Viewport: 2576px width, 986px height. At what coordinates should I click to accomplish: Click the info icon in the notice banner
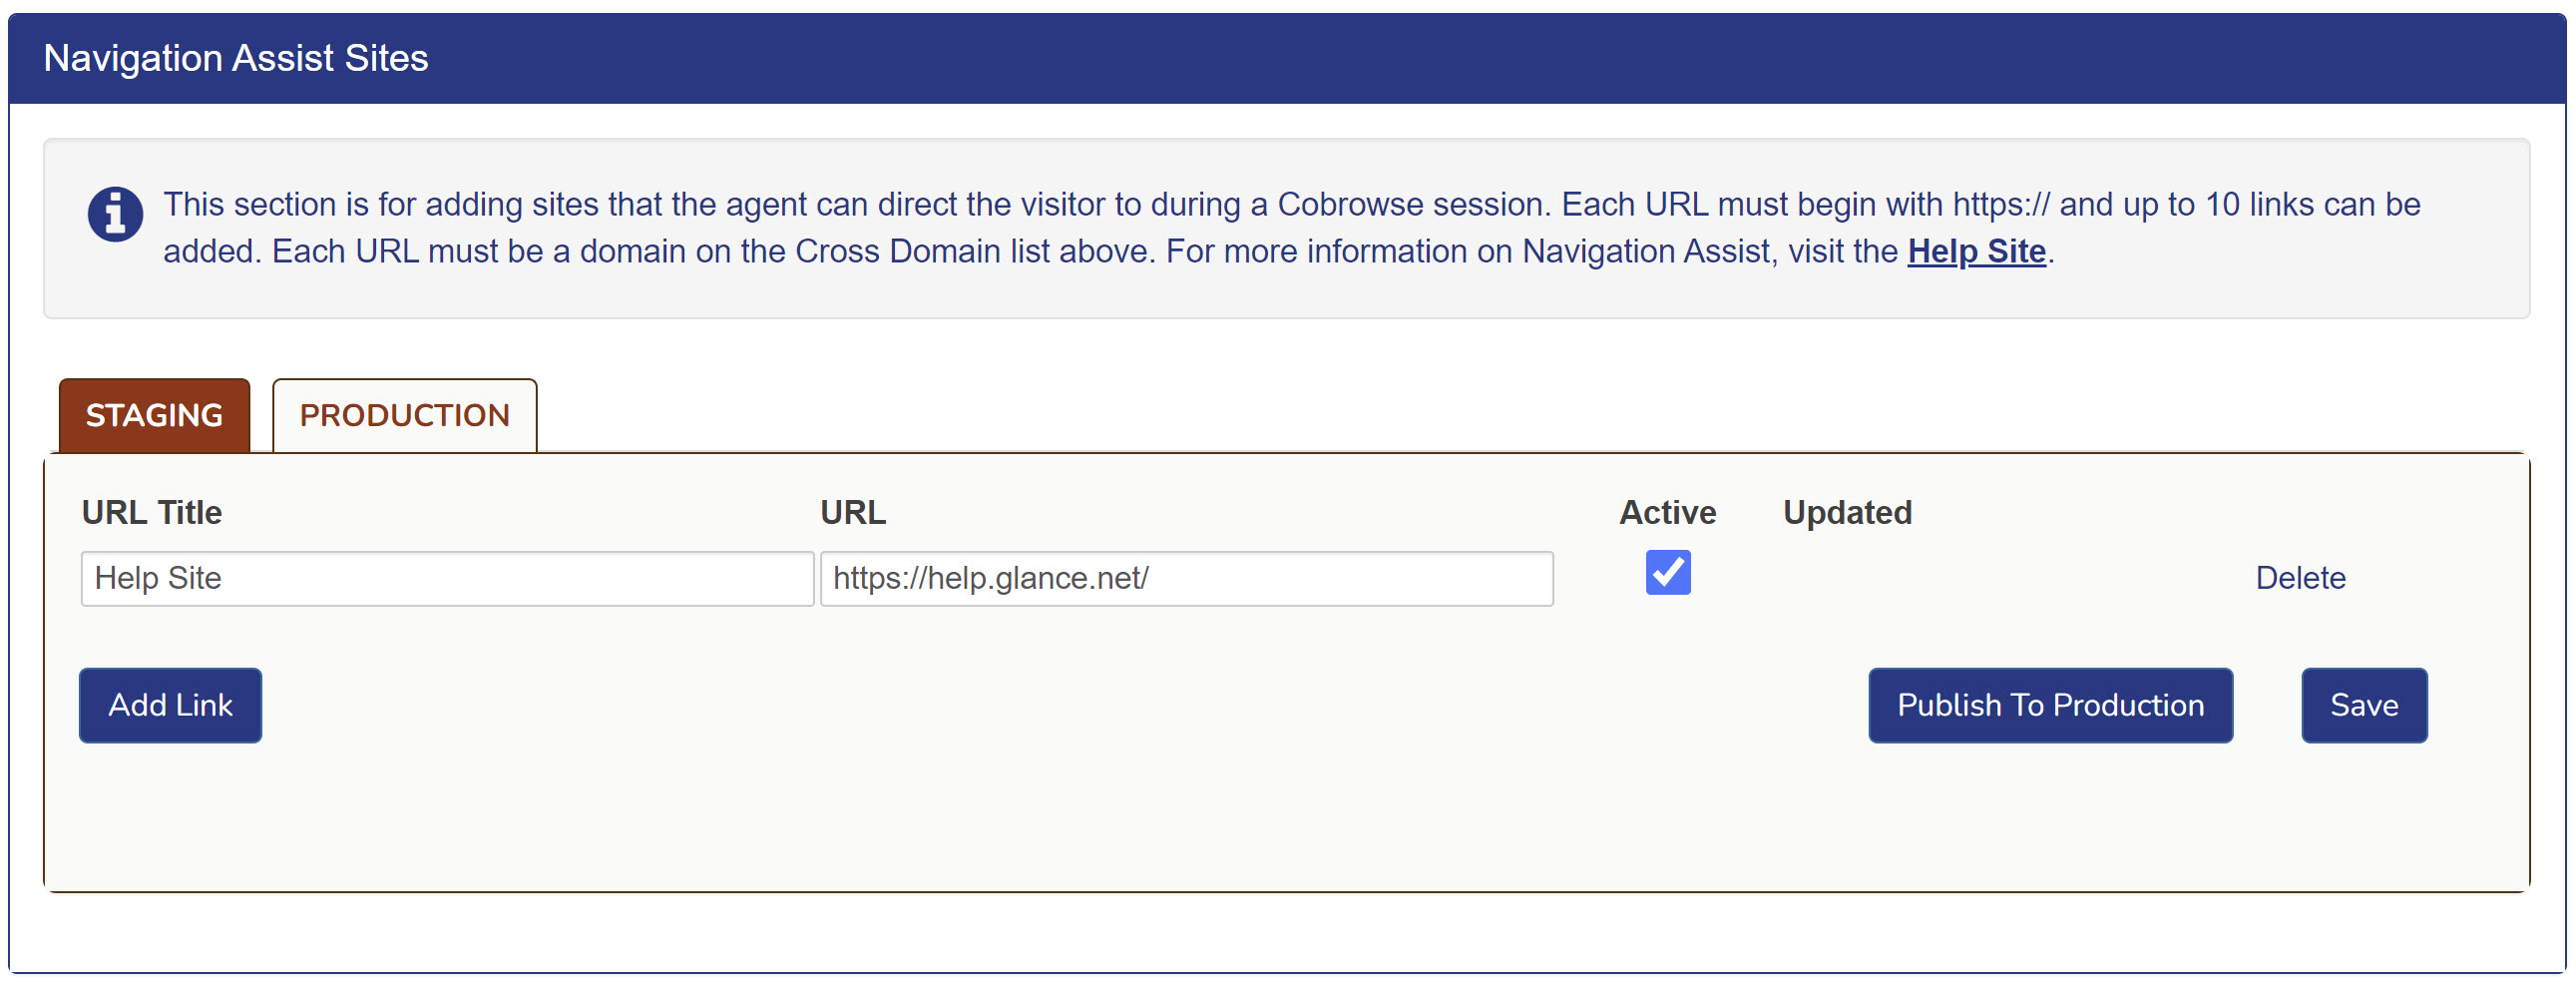tap(115, 214)
